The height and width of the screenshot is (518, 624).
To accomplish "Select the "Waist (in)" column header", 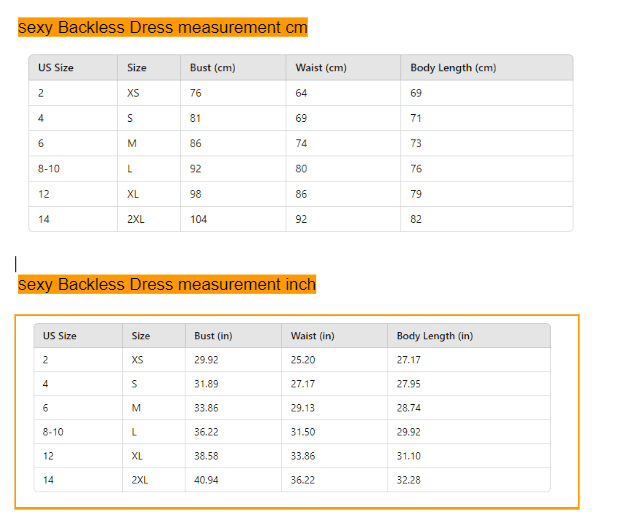I will tap(312, 336).
